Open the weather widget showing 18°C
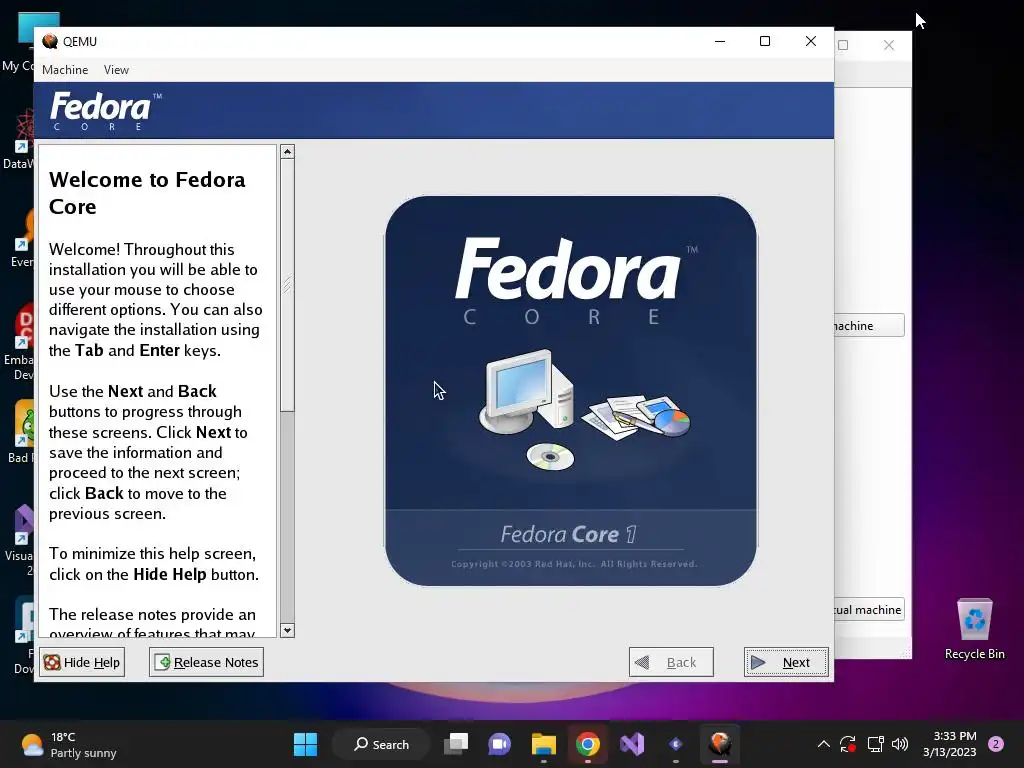This screenshot has height=768, width=1024. pyautogui.click(x=69, y=744)
